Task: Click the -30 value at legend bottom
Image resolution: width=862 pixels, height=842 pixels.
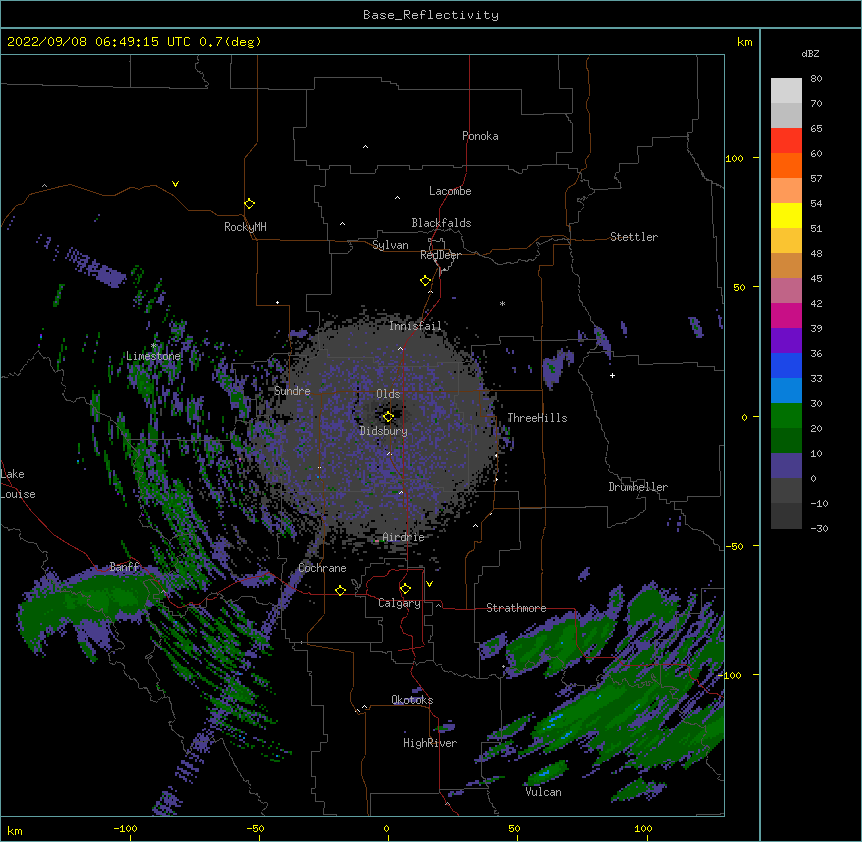Action: [x=819, y=528]
